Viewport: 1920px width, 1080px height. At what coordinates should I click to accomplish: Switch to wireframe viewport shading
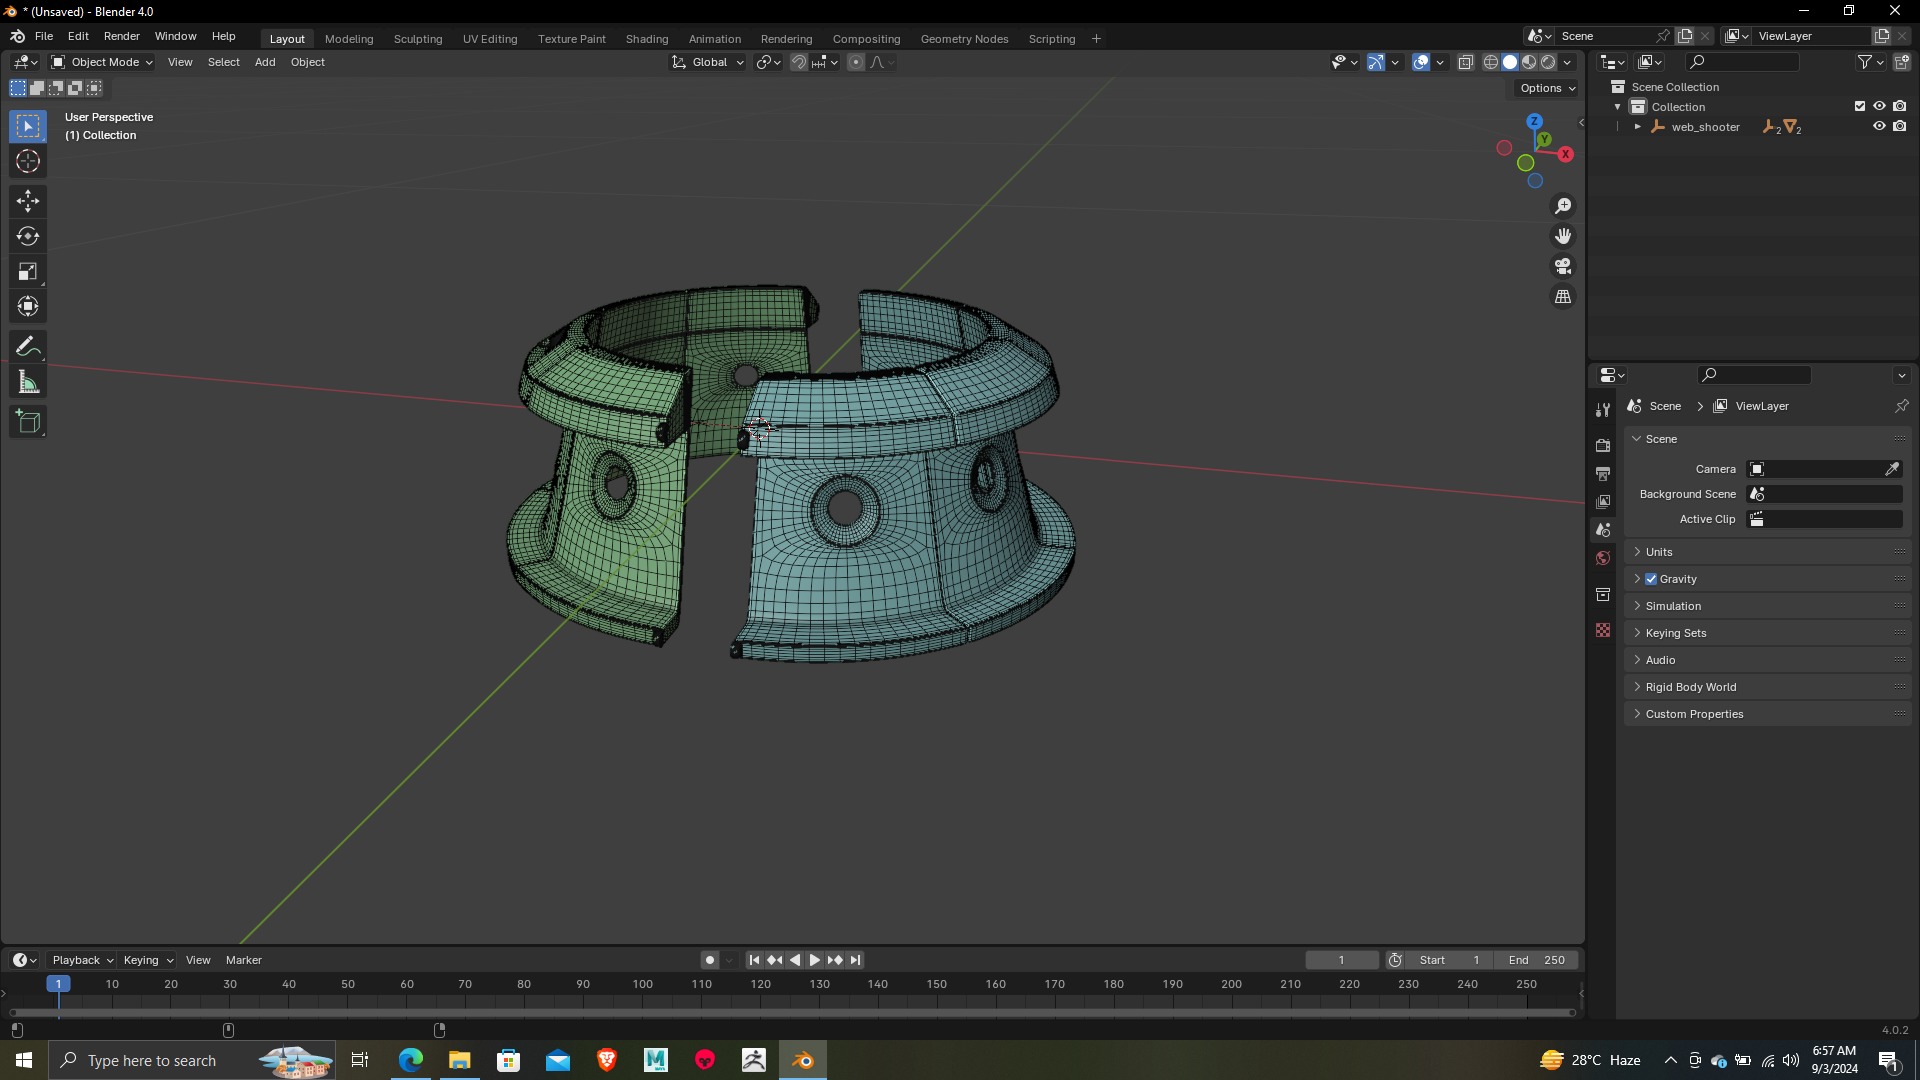(x=1491, y=62)
